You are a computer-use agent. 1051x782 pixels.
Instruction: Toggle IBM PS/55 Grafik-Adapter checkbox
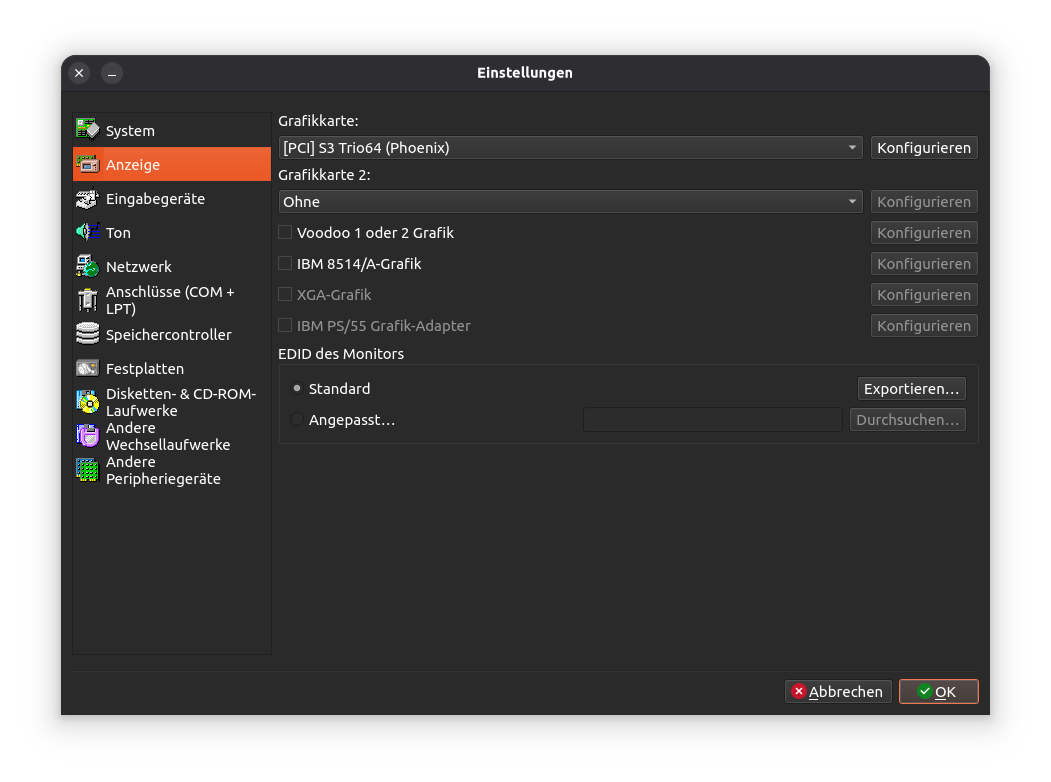coord(285,326)
